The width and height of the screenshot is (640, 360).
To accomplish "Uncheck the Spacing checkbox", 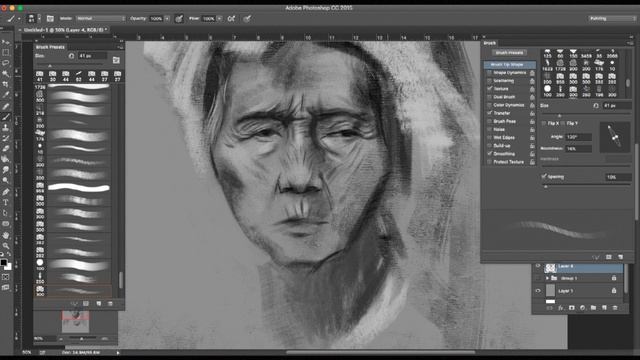I will click(x=544, y=177).
